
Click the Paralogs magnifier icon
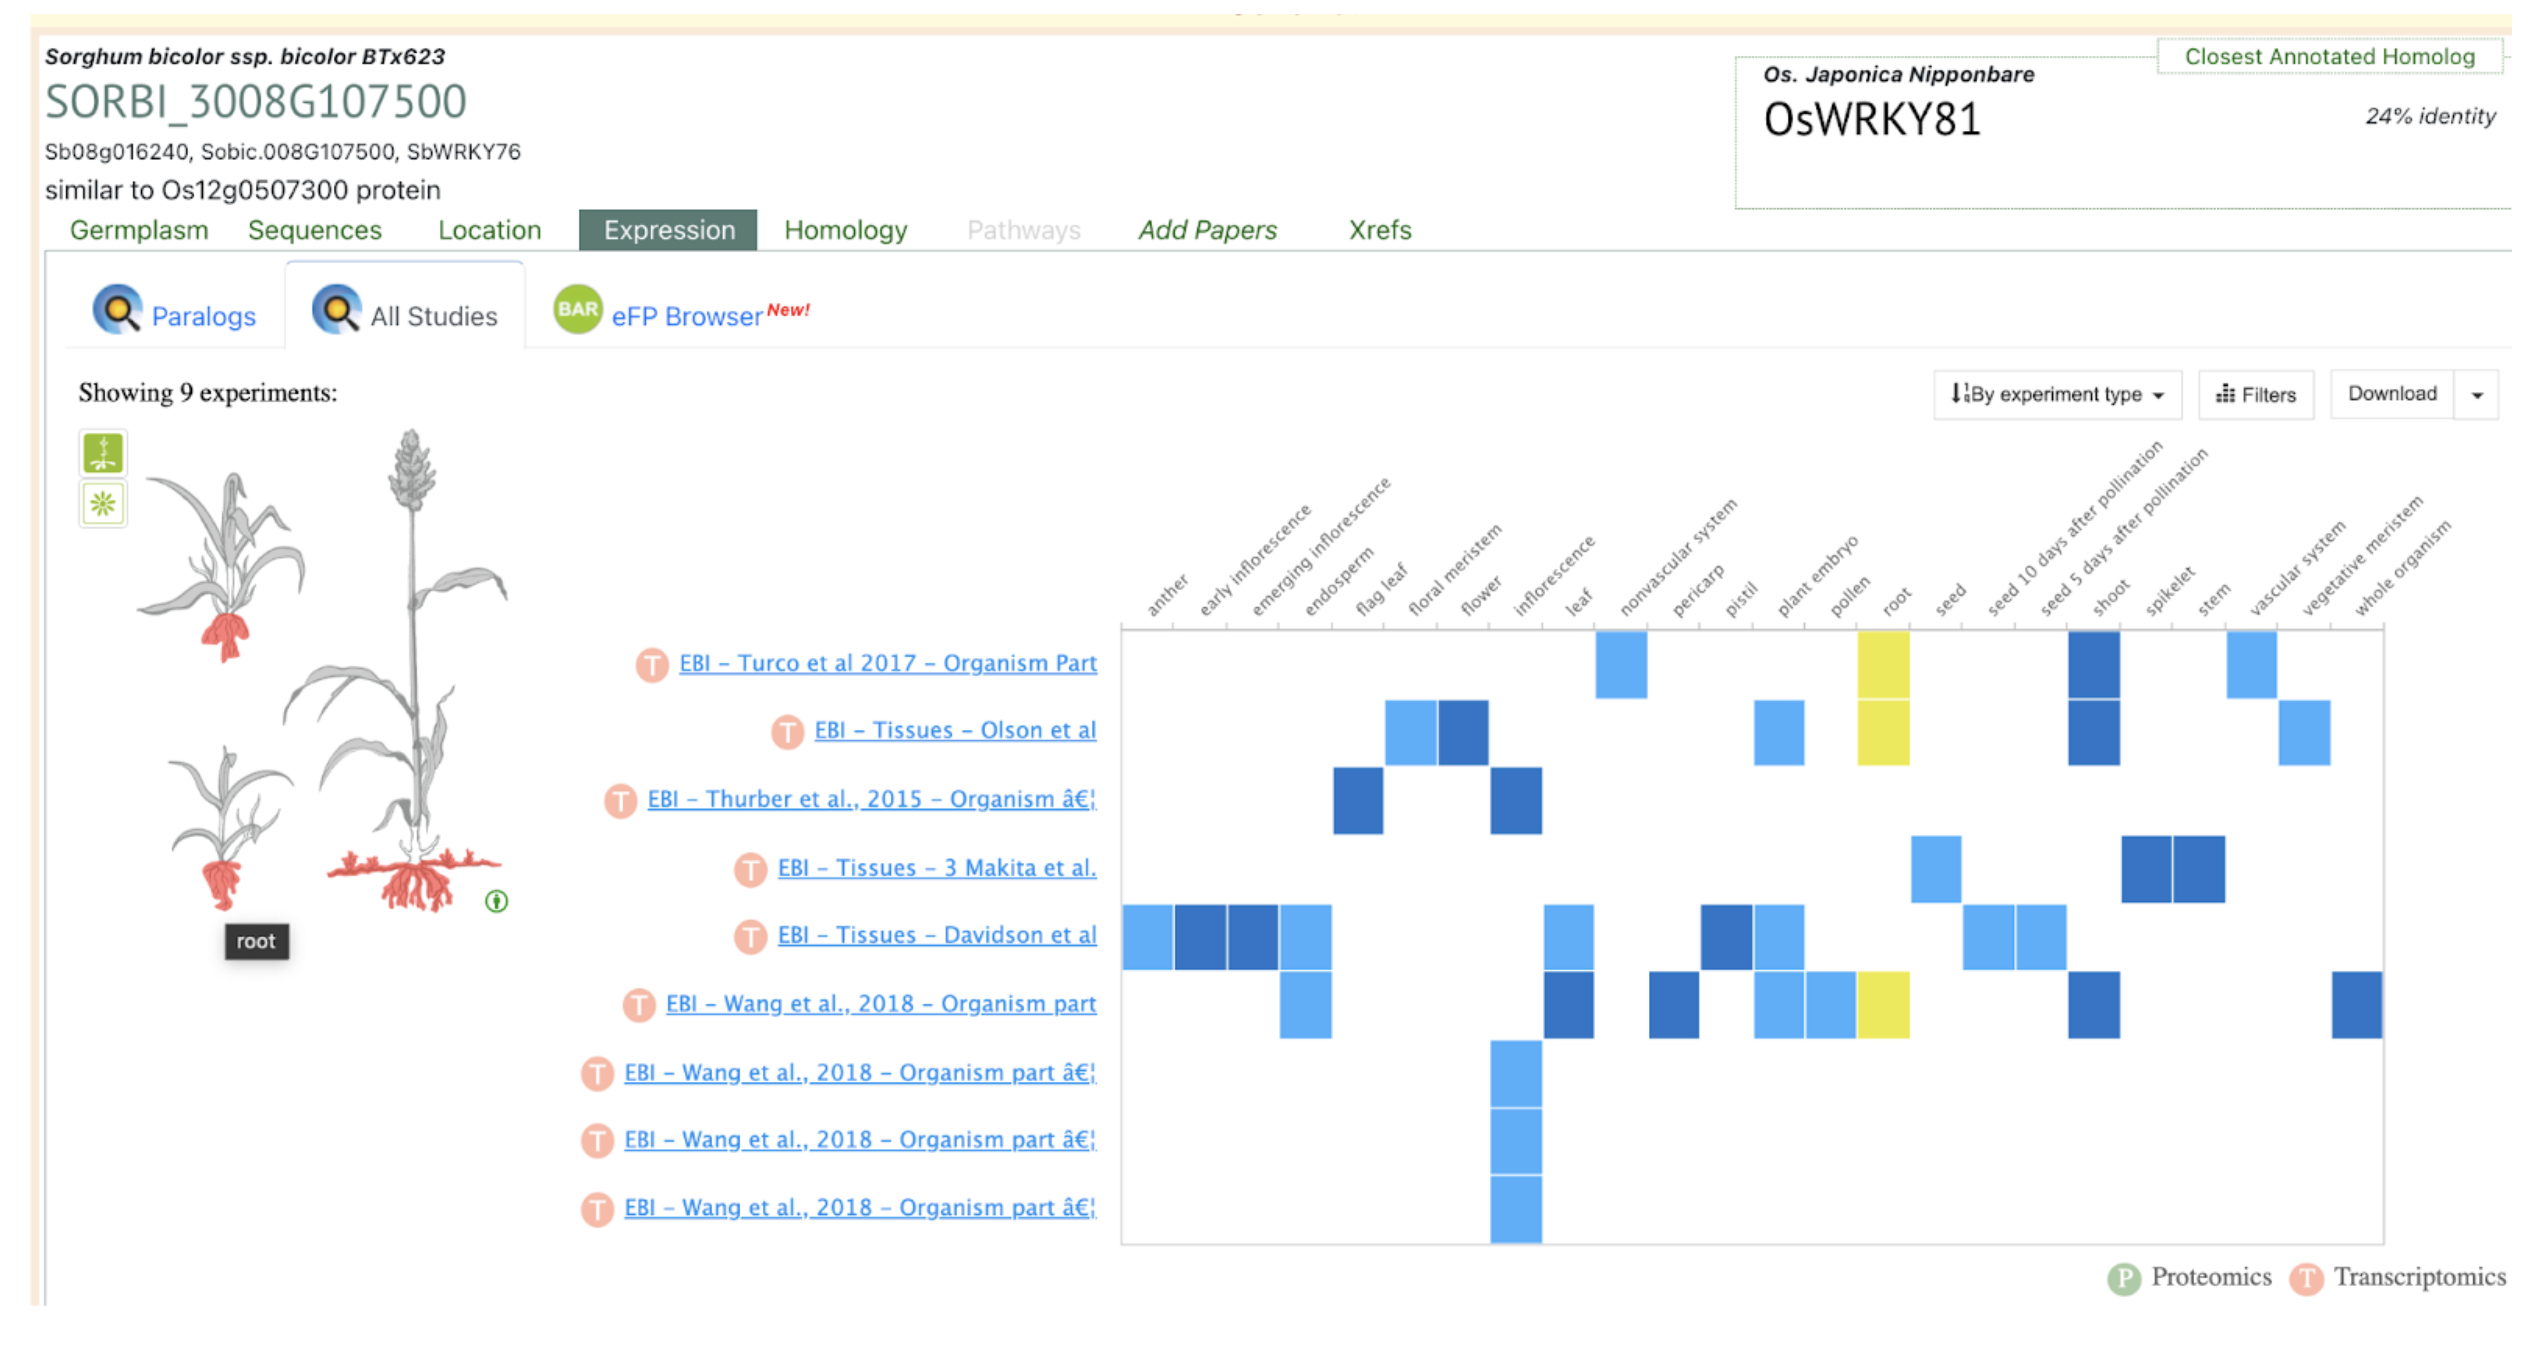(117, 310)
